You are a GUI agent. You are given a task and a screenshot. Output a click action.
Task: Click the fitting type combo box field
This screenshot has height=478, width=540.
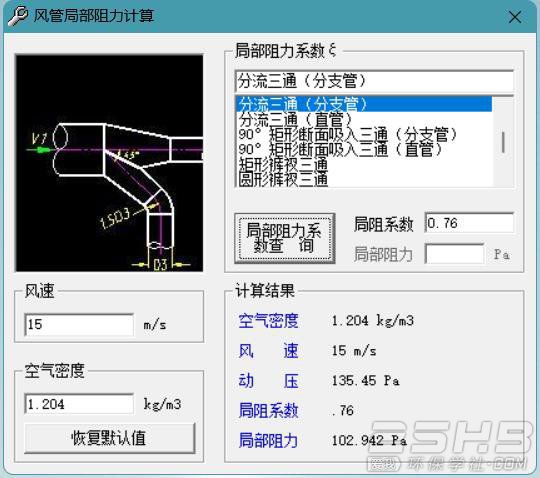(x=374, y=81)
